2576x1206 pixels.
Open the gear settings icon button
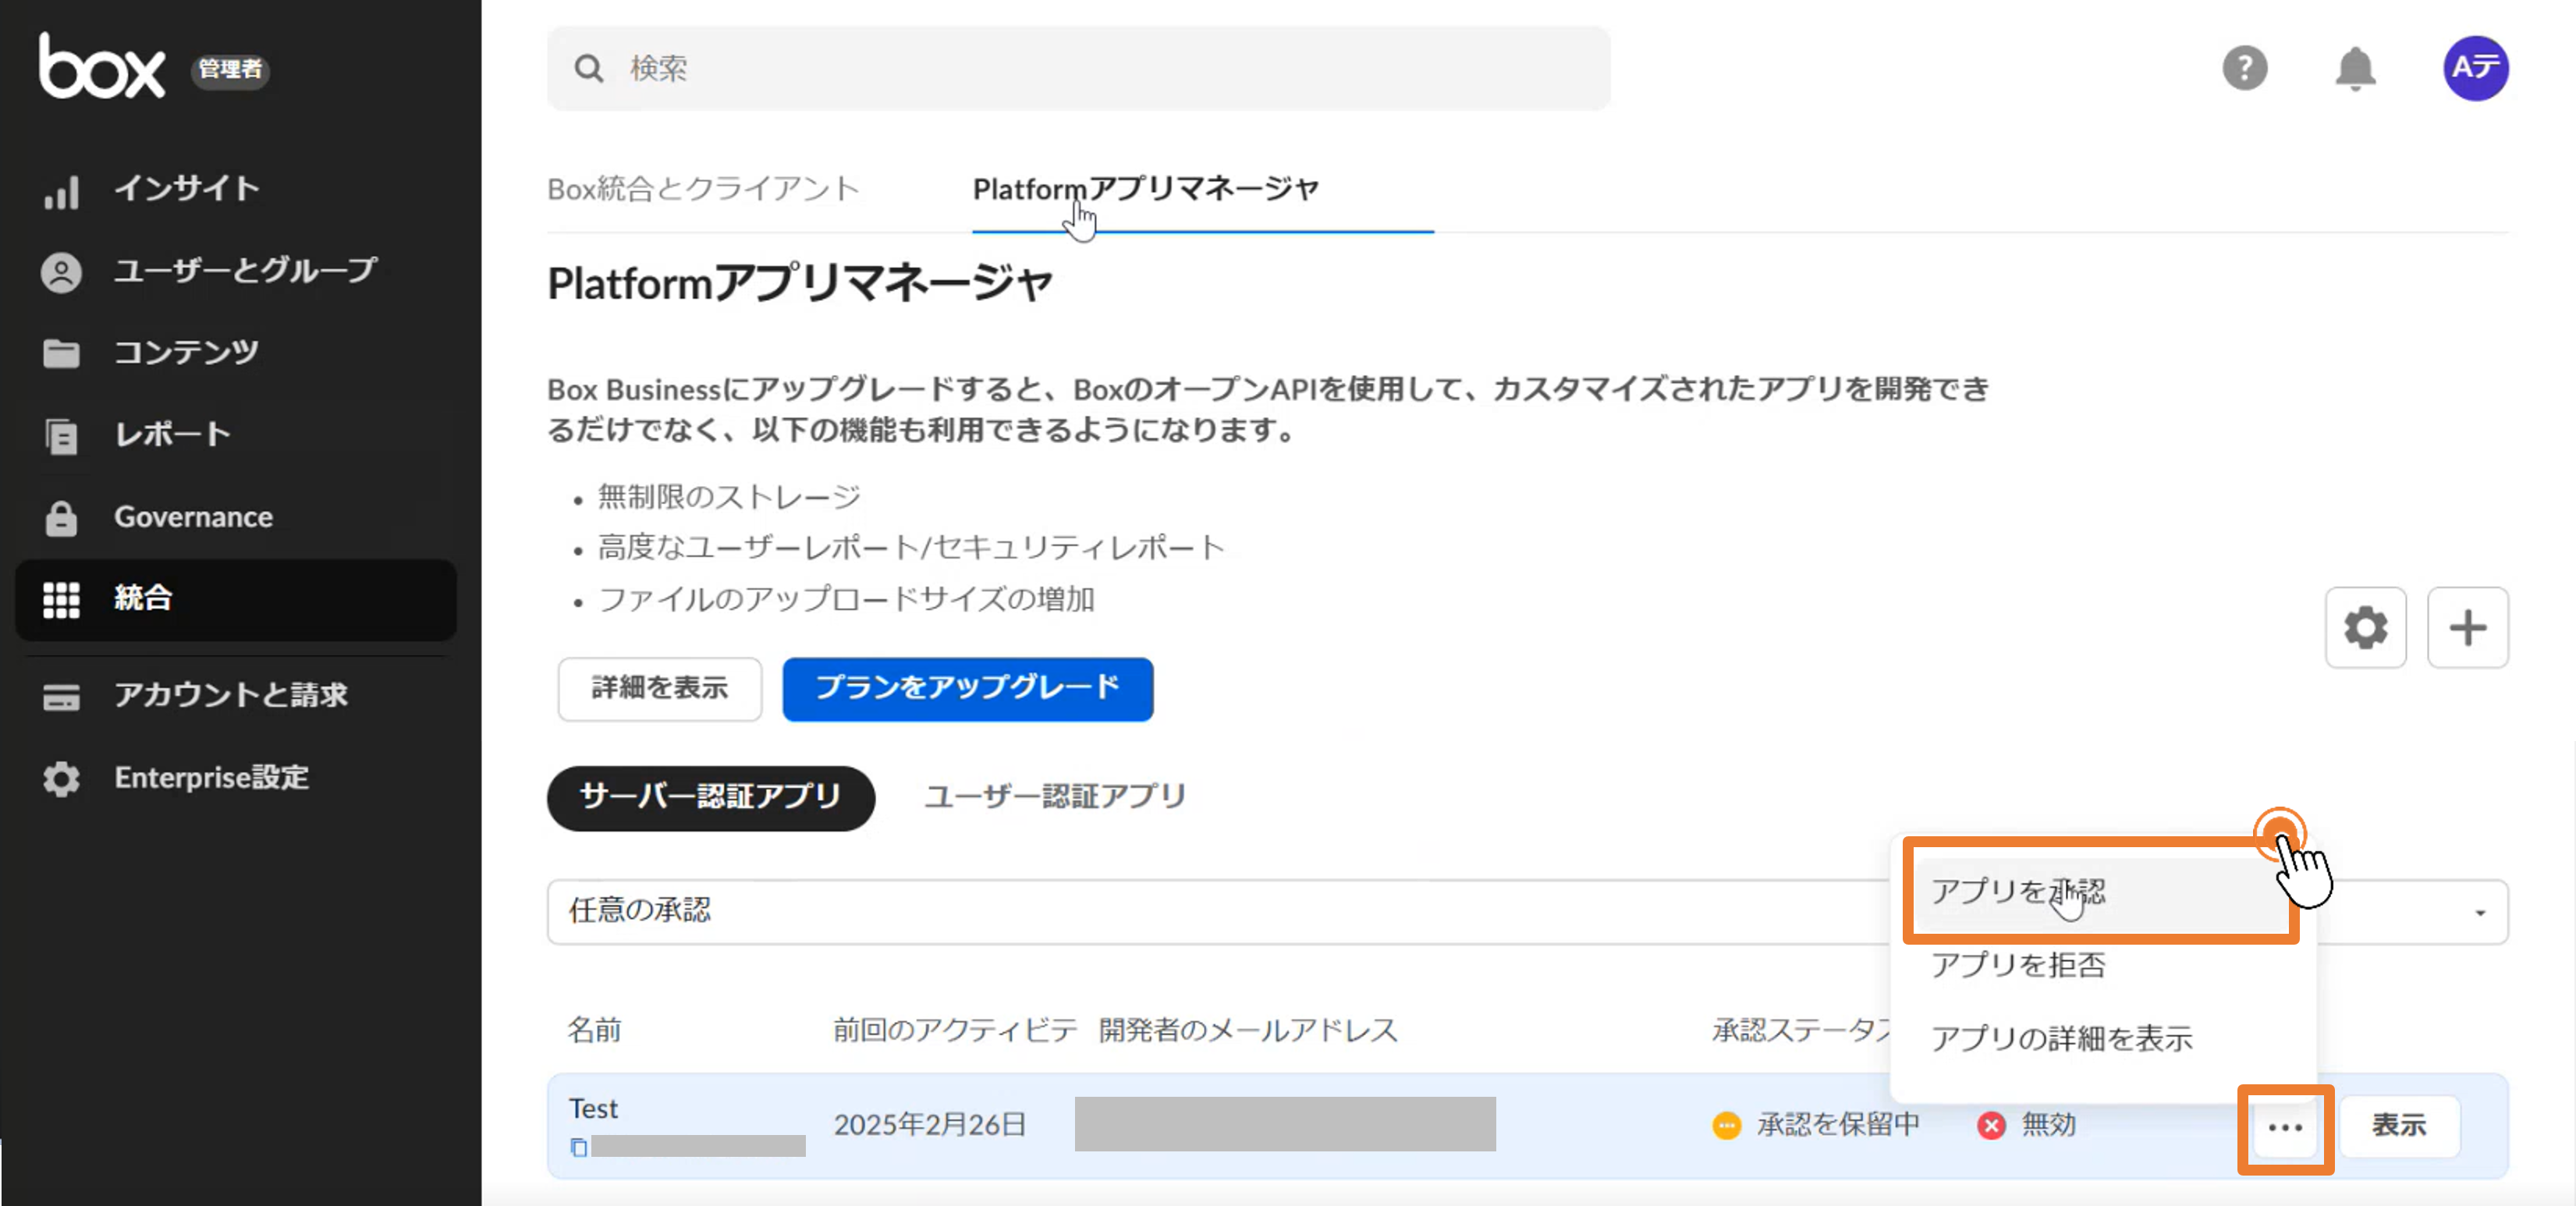click(2365, 627)
